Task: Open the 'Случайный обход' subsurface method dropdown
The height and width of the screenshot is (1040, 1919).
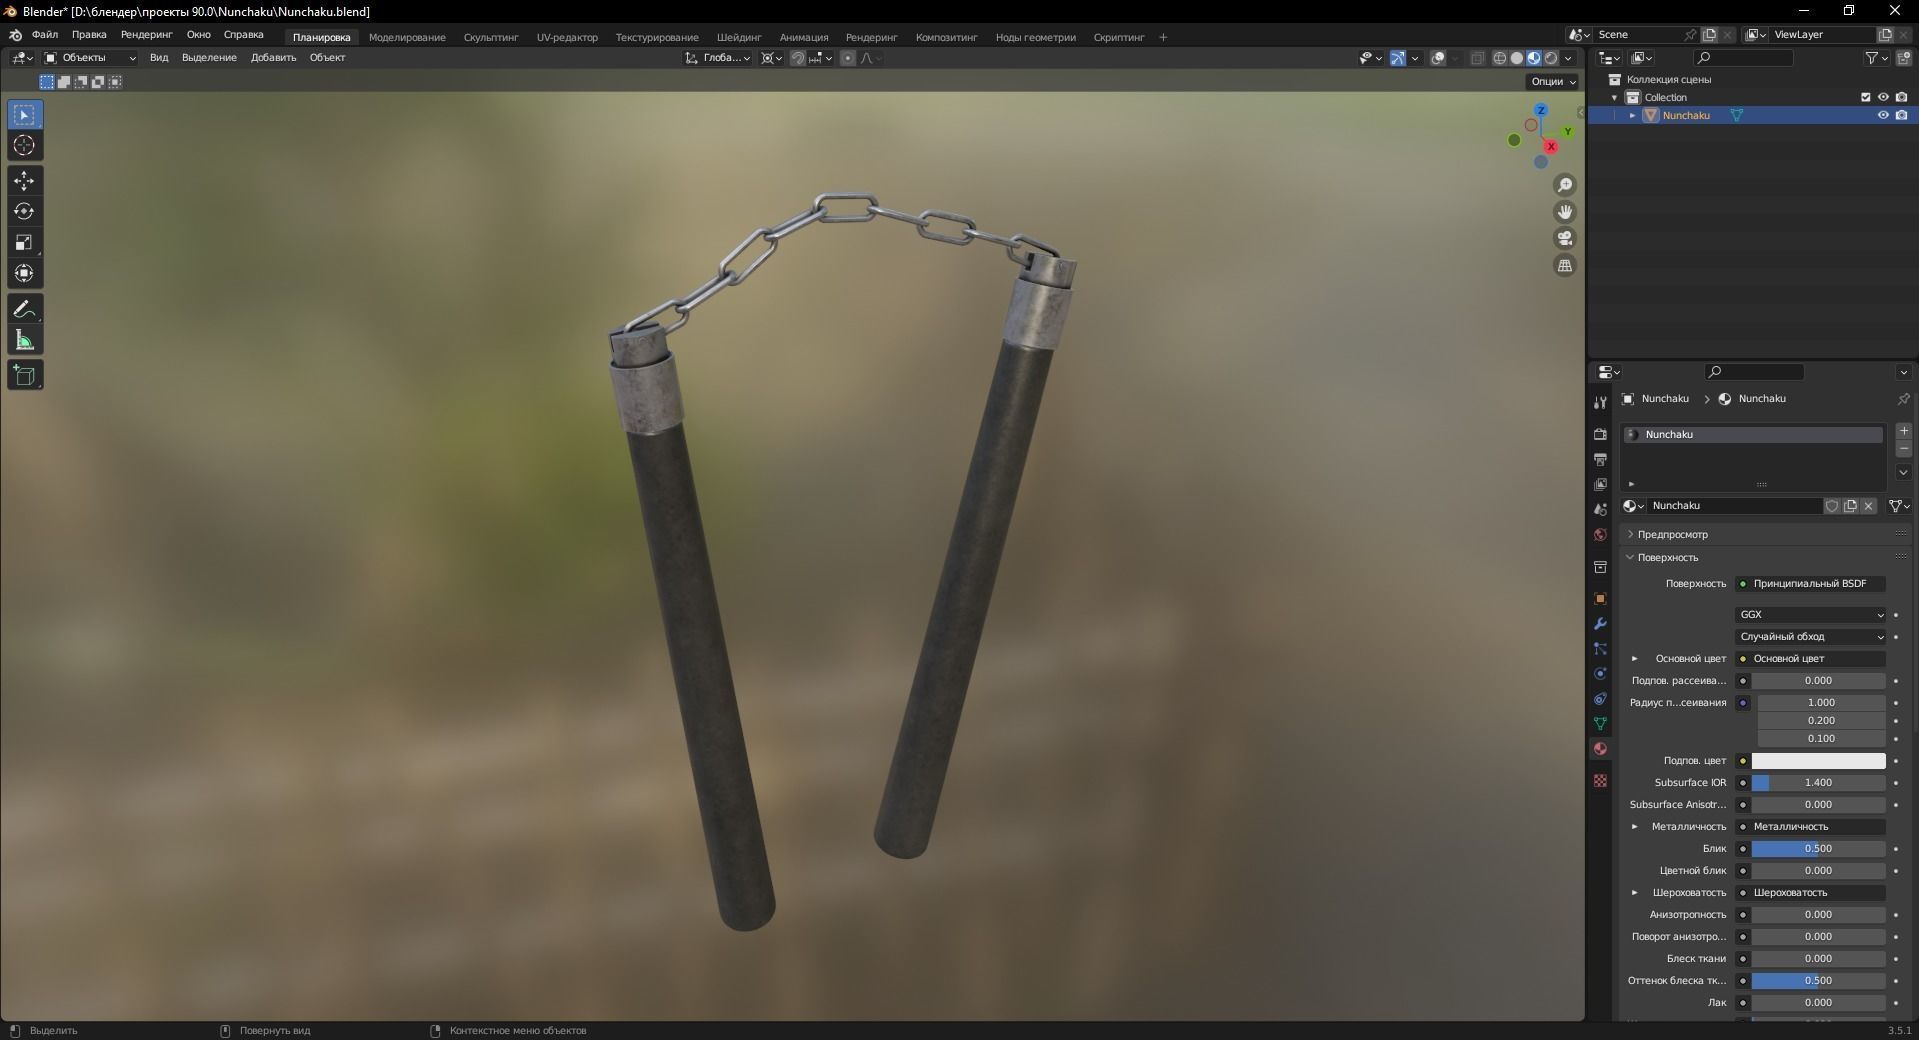Action: pos(1811,637)
